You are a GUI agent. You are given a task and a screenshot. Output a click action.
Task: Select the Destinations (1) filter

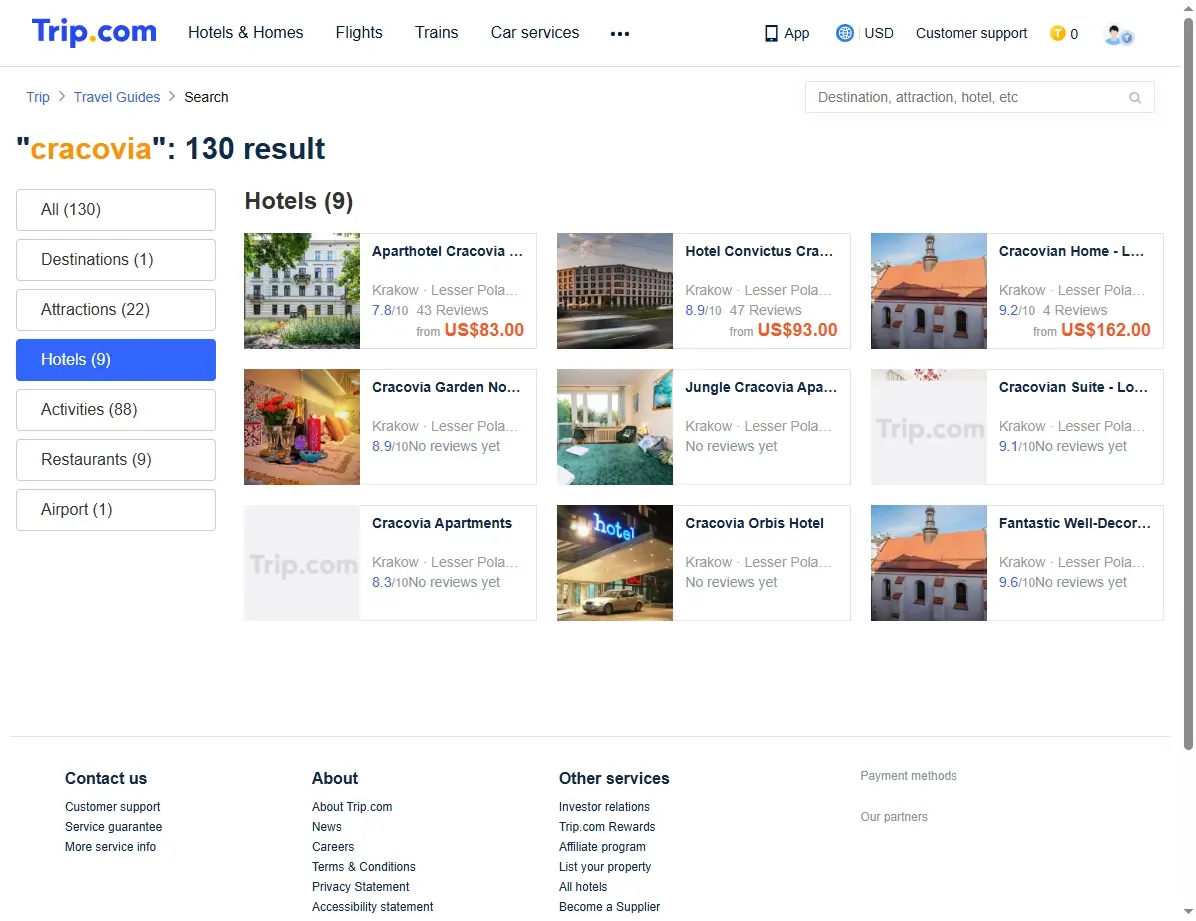pyautogui.click(x=116, y=259)
